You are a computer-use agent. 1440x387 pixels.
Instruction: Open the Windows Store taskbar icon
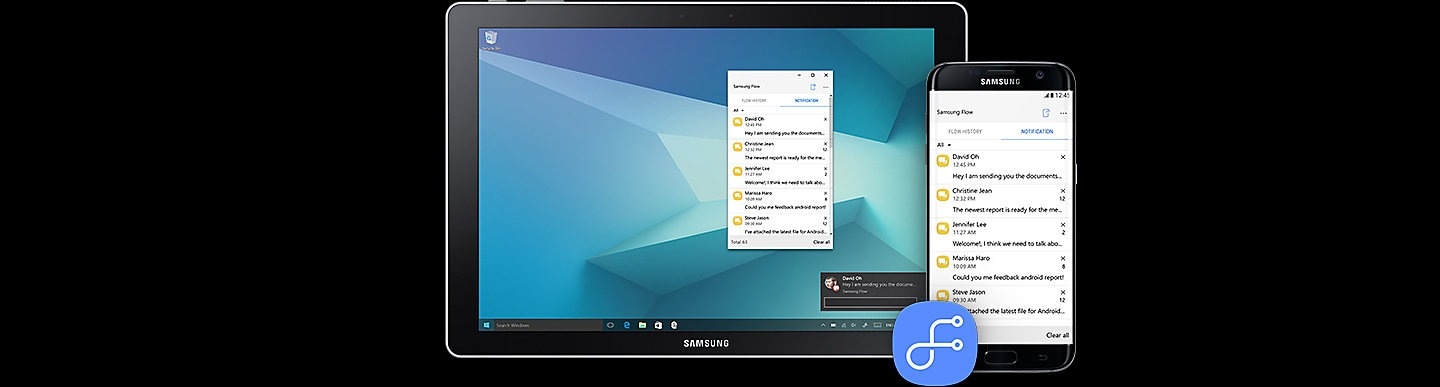658,325
